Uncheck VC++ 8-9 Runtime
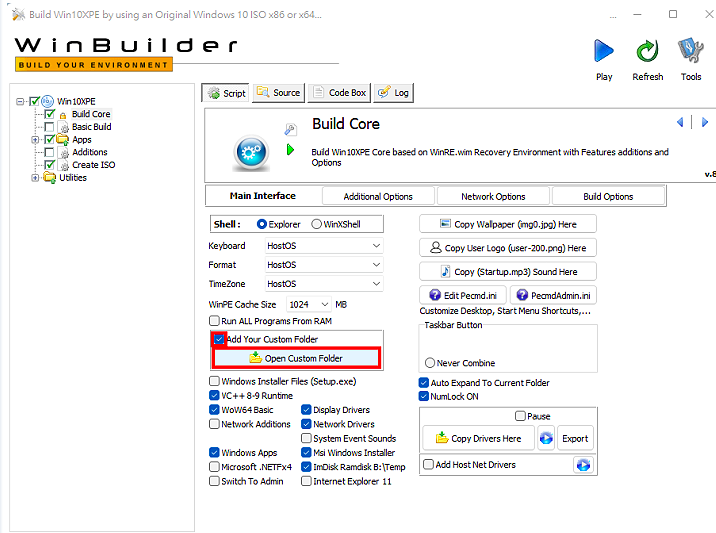The width and height of the screenshot is (716, 533). pyautogui.click(x=214, y=395)
